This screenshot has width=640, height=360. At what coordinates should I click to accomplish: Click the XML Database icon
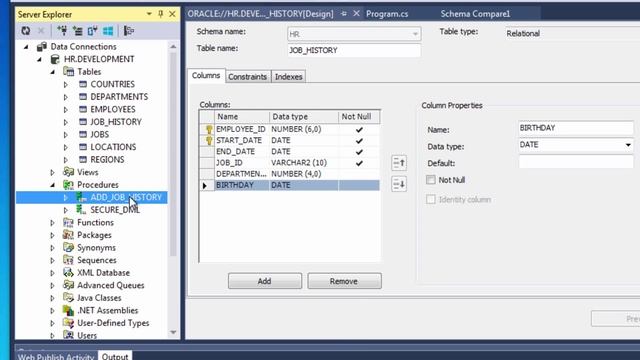click(x=68, y=273)
